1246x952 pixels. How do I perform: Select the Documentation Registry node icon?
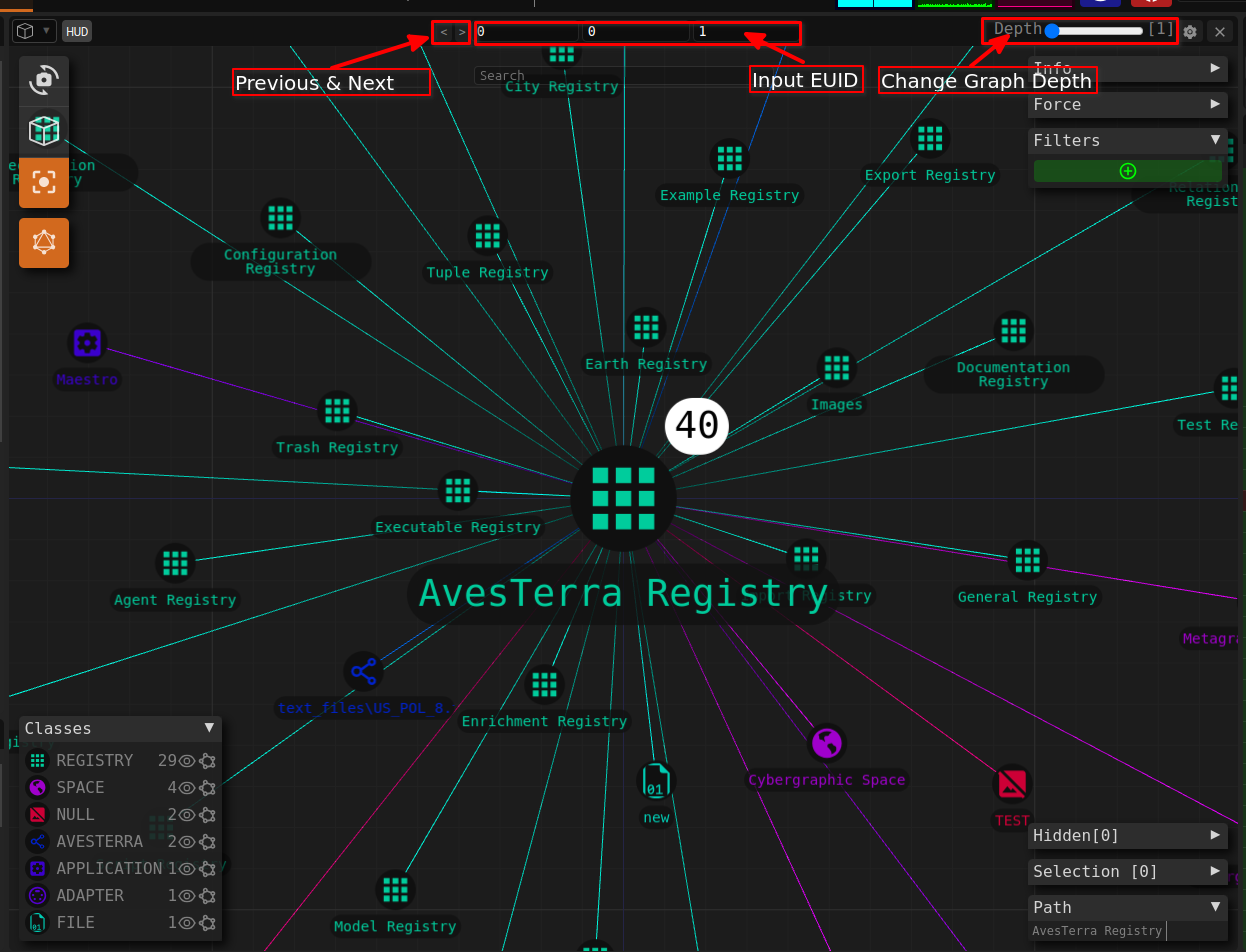1013,330
